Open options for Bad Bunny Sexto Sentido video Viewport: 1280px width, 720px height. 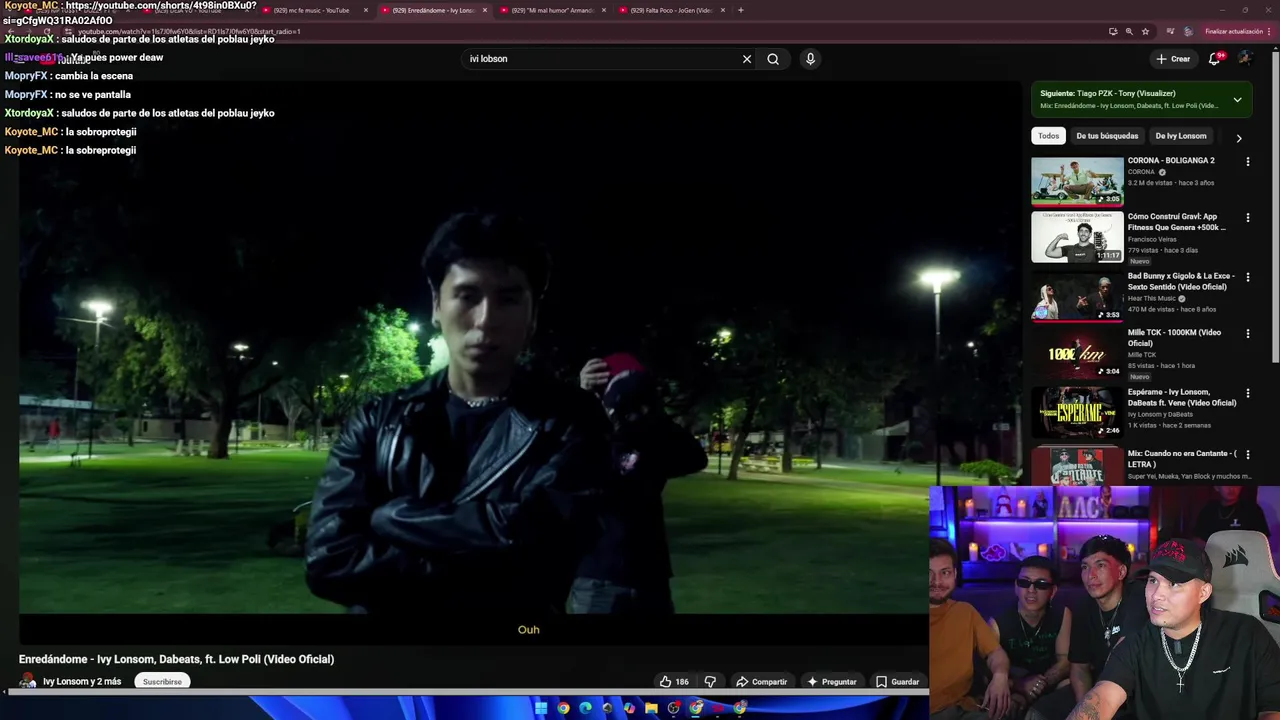pos(1247,276)
